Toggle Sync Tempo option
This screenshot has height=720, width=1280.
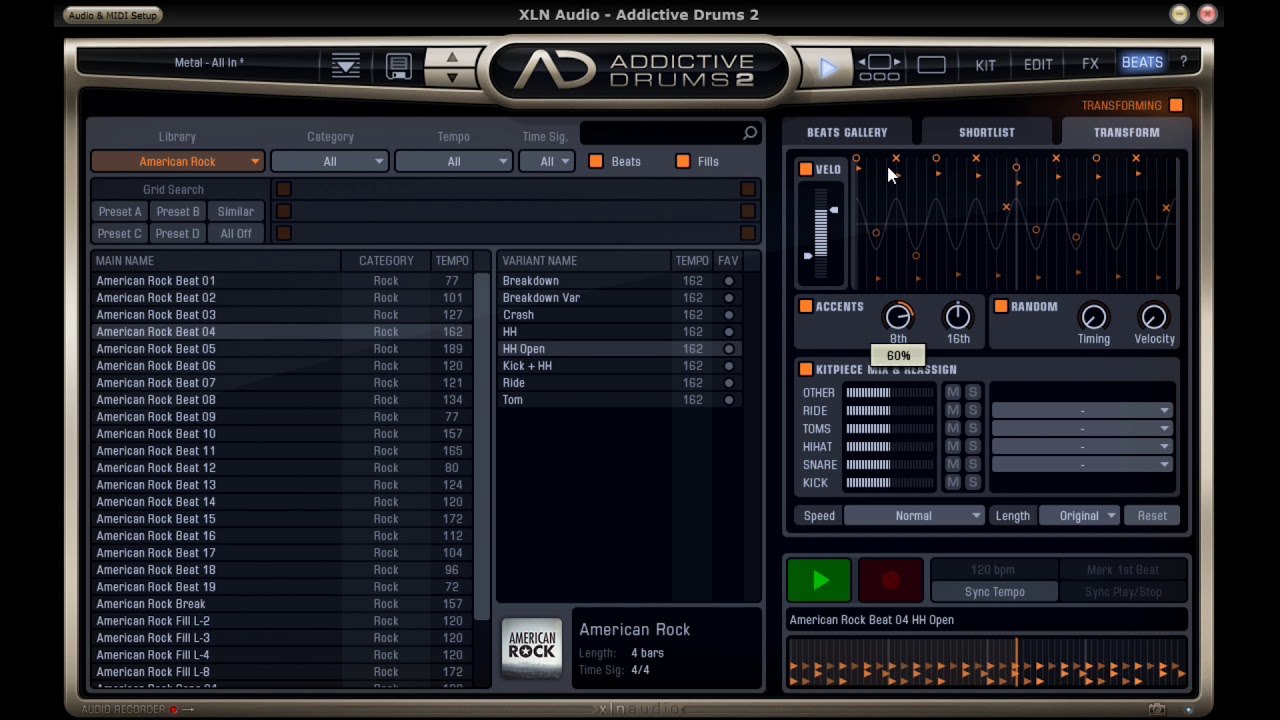point(994,592)
